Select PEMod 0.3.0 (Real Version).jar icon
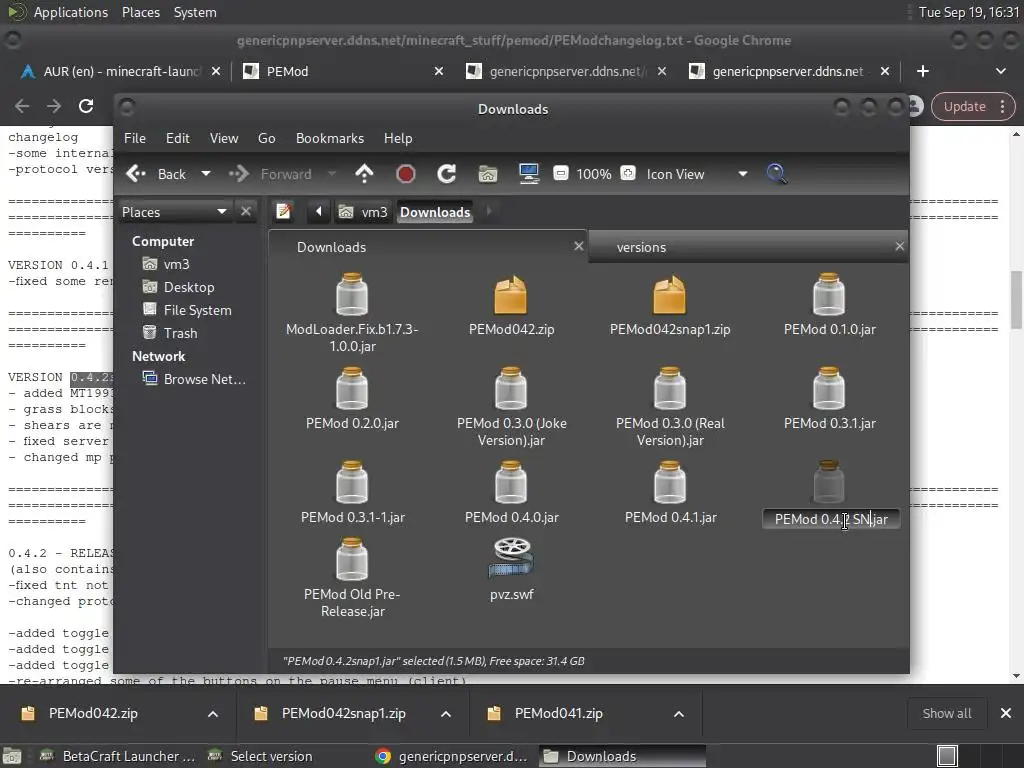1024x768 pixels. (x=670, y=388)
